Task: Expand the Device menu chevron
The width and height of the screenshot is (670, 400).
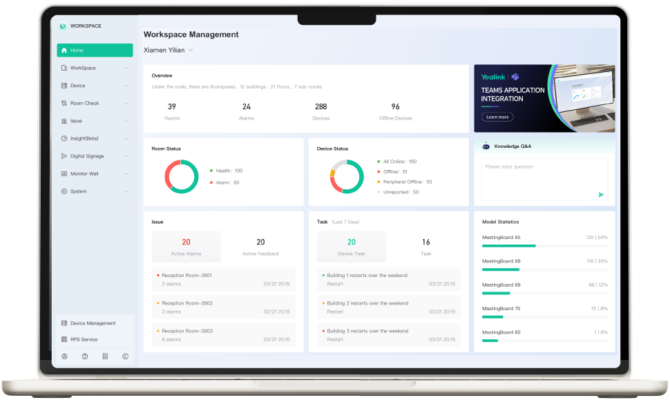Action: click(126, 85)
